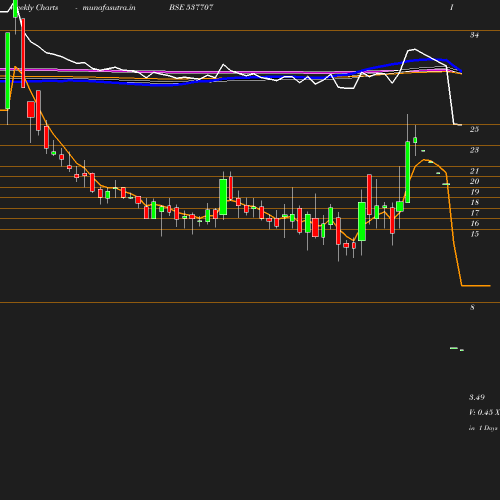500x500 pixels.
Task: Select the 25 price axis label
Action: coord(474,129)
